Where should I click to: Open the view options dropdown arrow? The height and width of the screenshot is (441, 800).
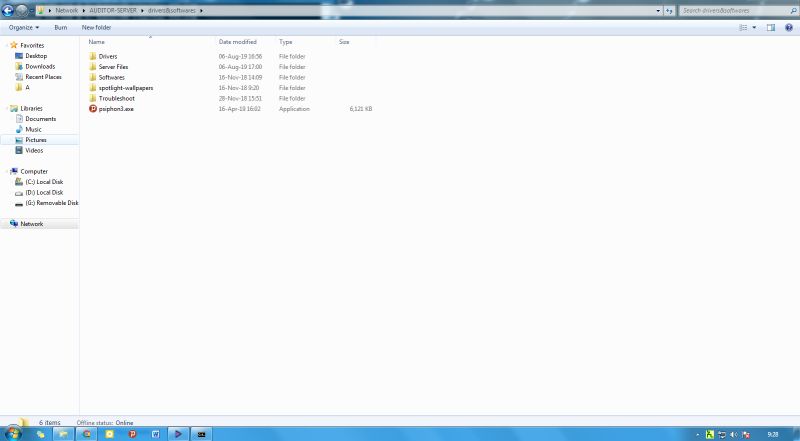click(754, 28)
